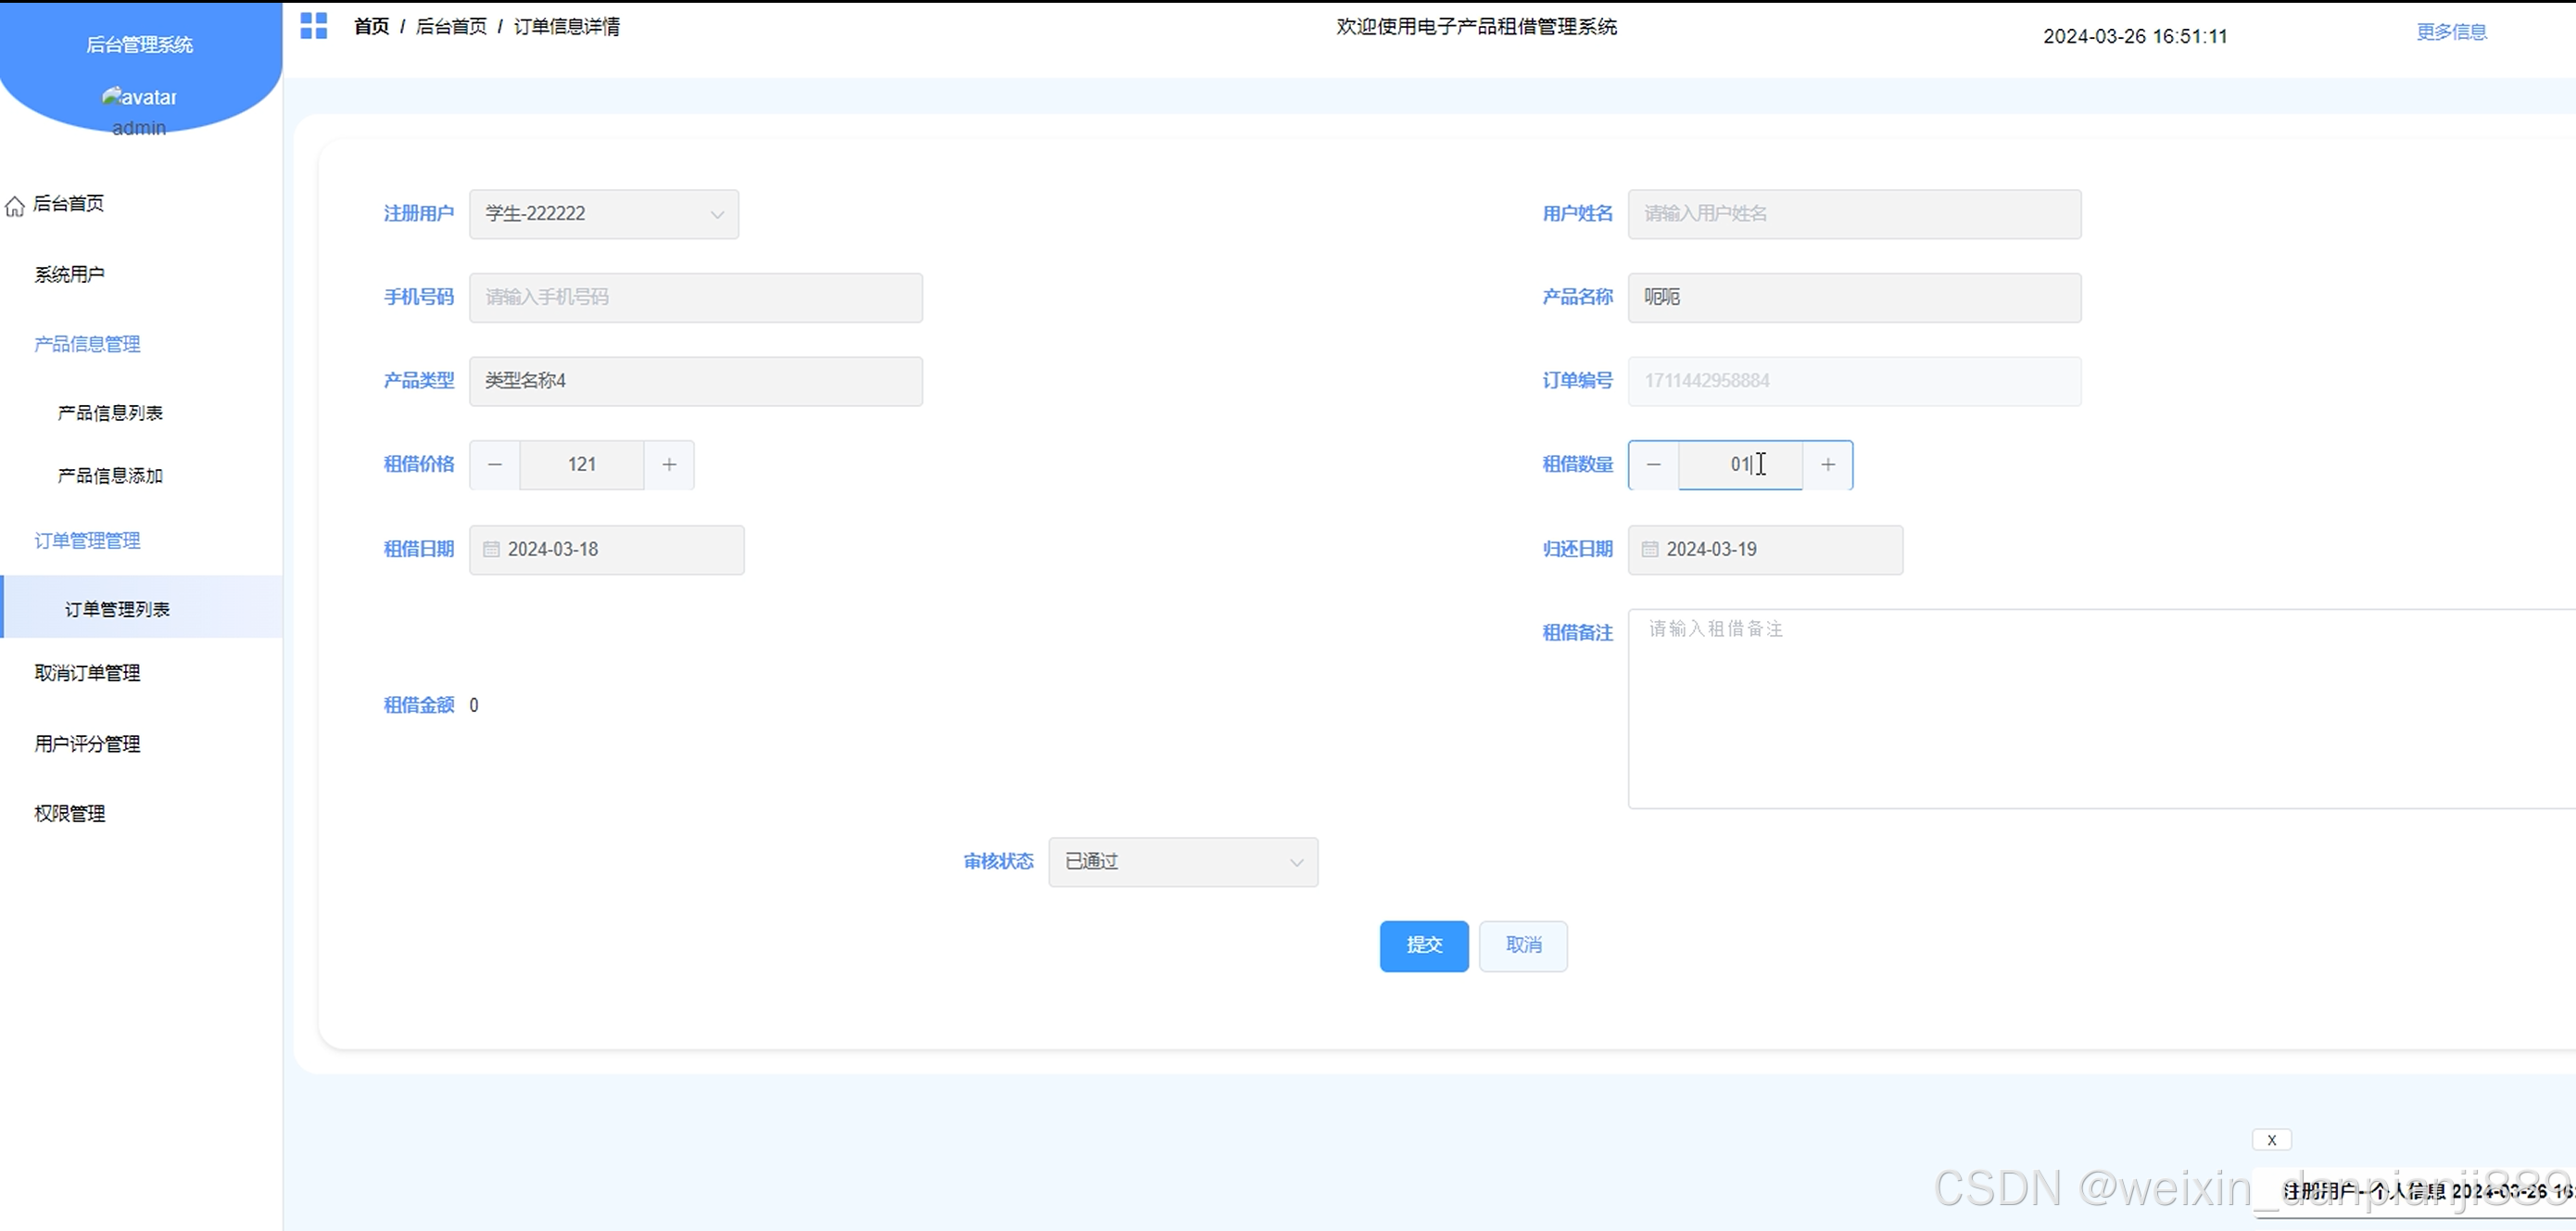Viewport: 2576px width, 1231px height.
Task: Focus the 租借备注 text area
Action: pos(2100,708)
